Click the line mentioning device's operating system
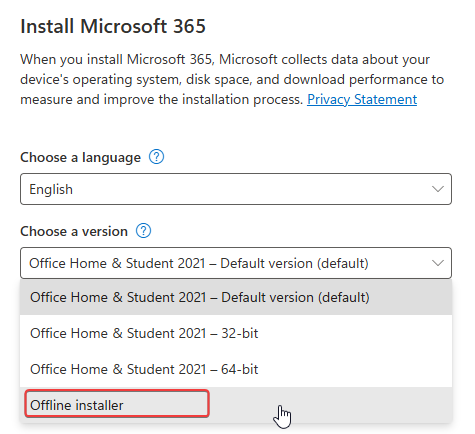This screenshot has width=475, height=434. [x=232, y=80]
